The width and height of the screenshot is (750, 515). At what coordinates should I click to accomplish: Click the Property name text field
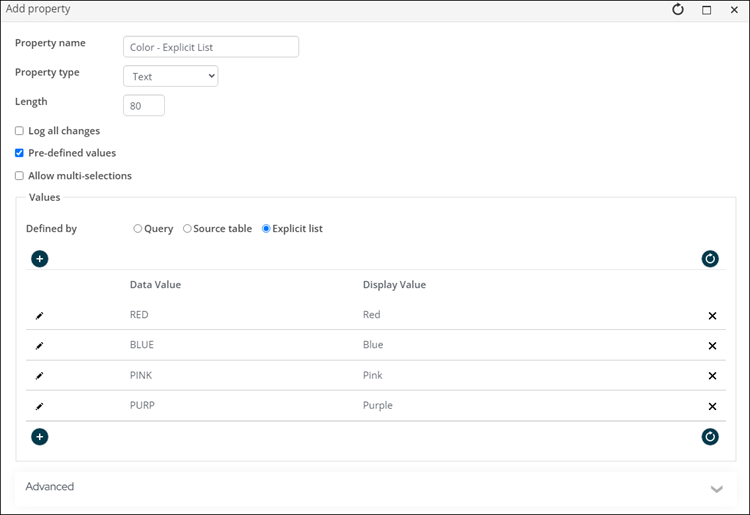[211, 47]
